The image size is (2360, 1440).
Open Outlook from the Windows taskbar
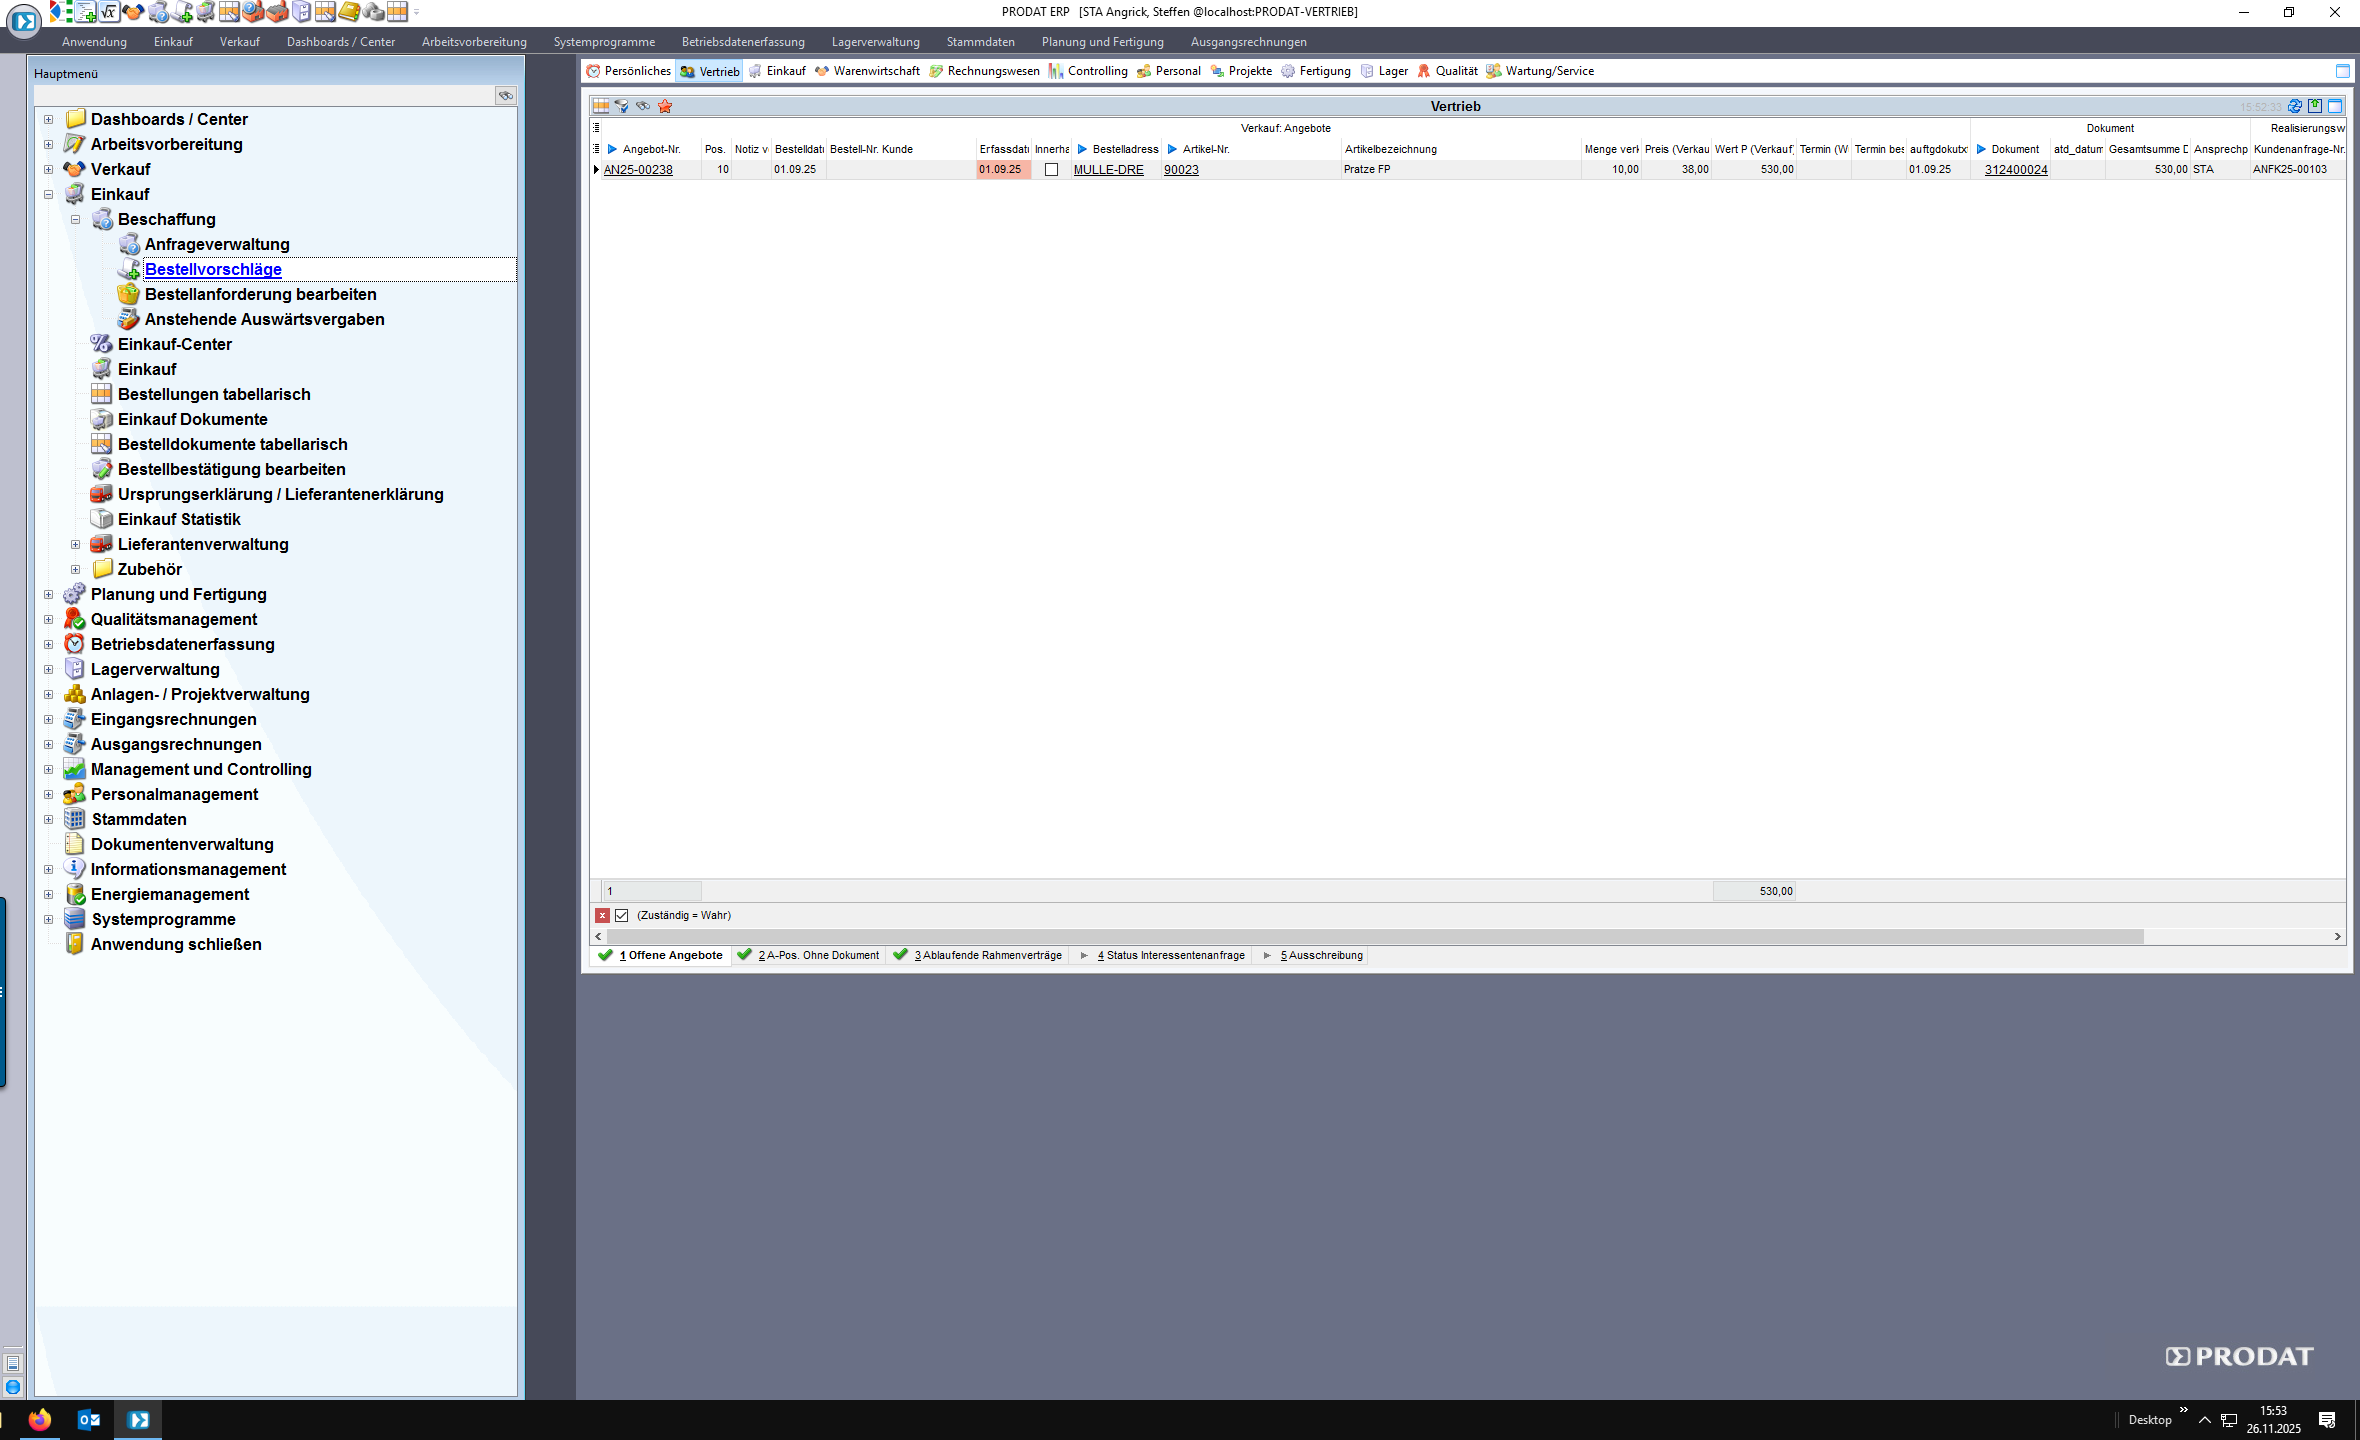click(88, 1419)
